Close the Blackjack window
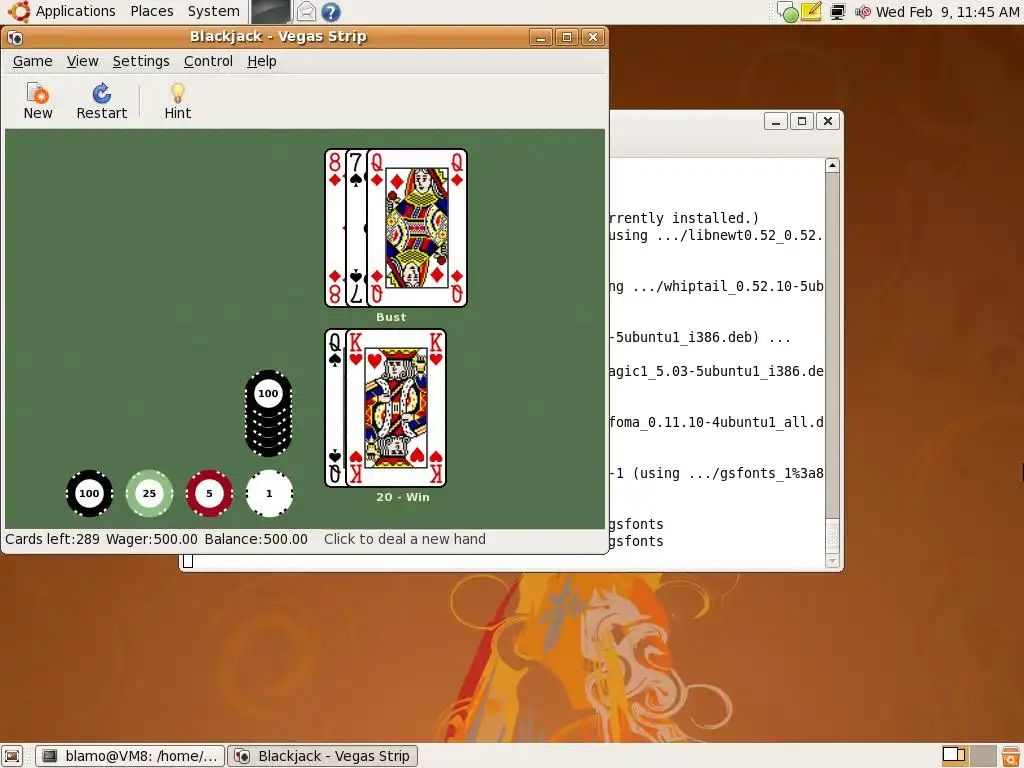 click(x=593, y=37)
